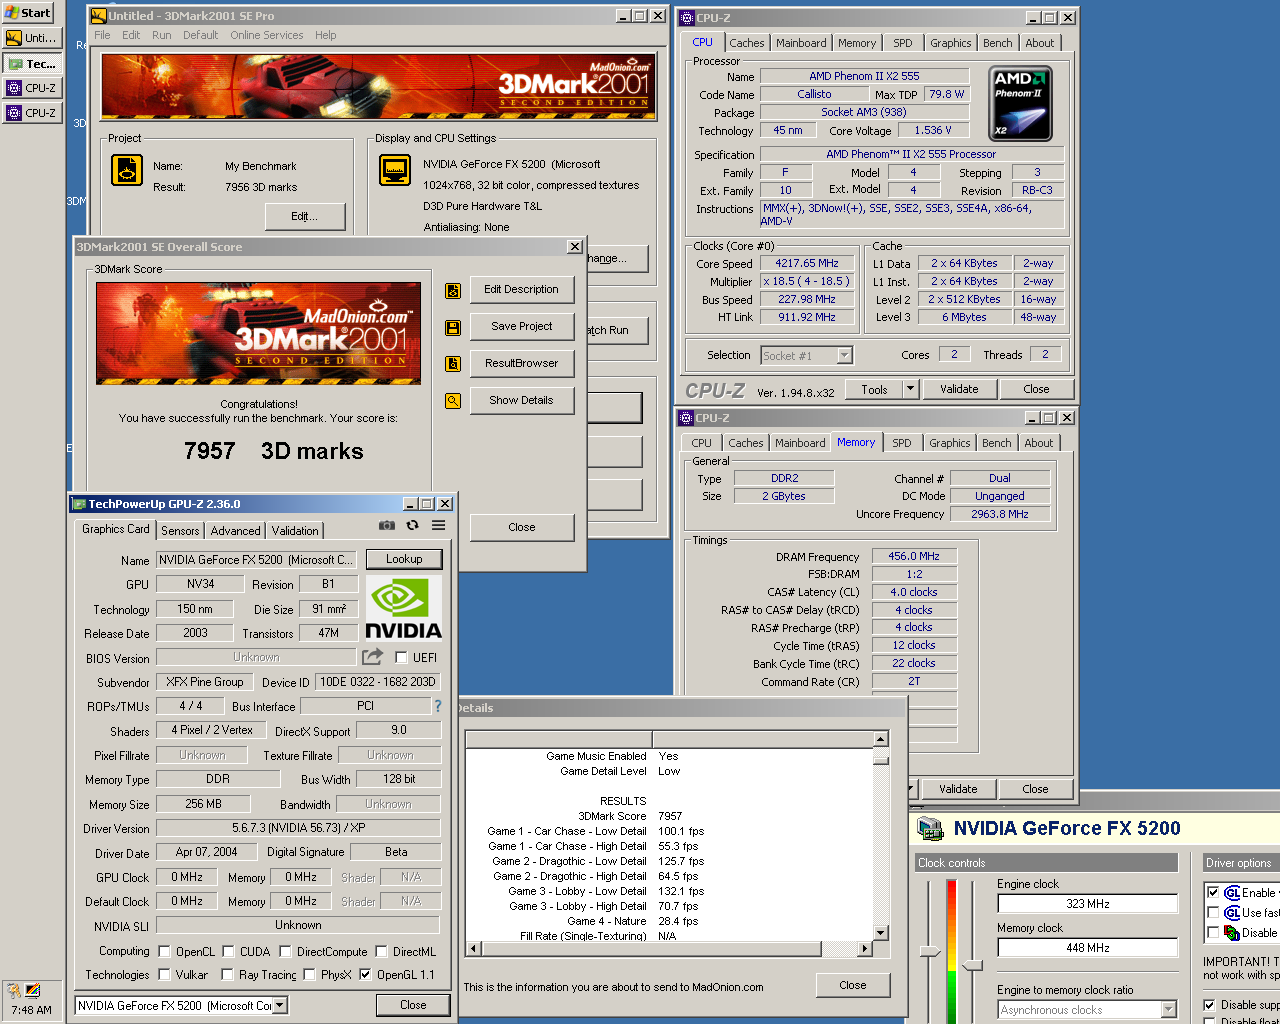
Task: Close the Details dialog with Close button
Action: [853, 985]
